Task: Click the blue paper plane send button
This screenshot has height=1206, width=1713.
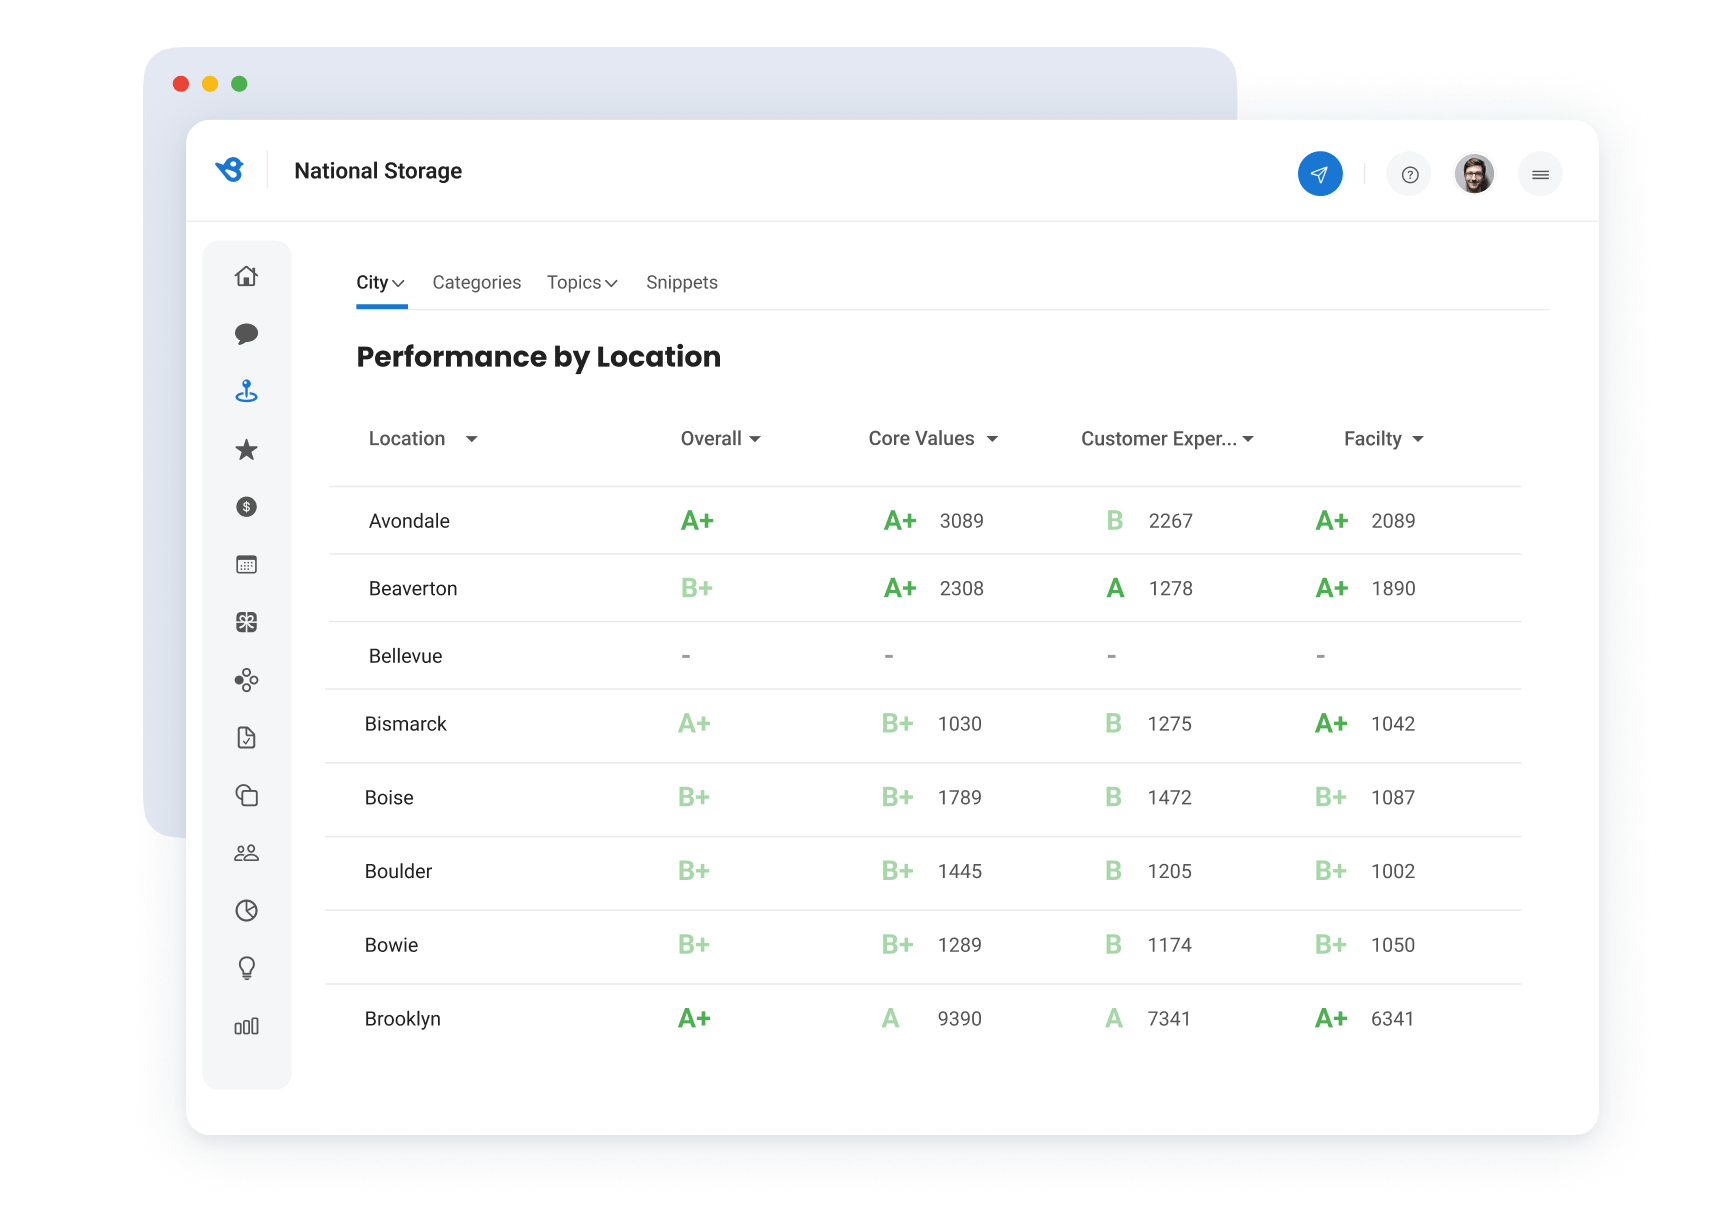Action: [x=1320, y=174]
